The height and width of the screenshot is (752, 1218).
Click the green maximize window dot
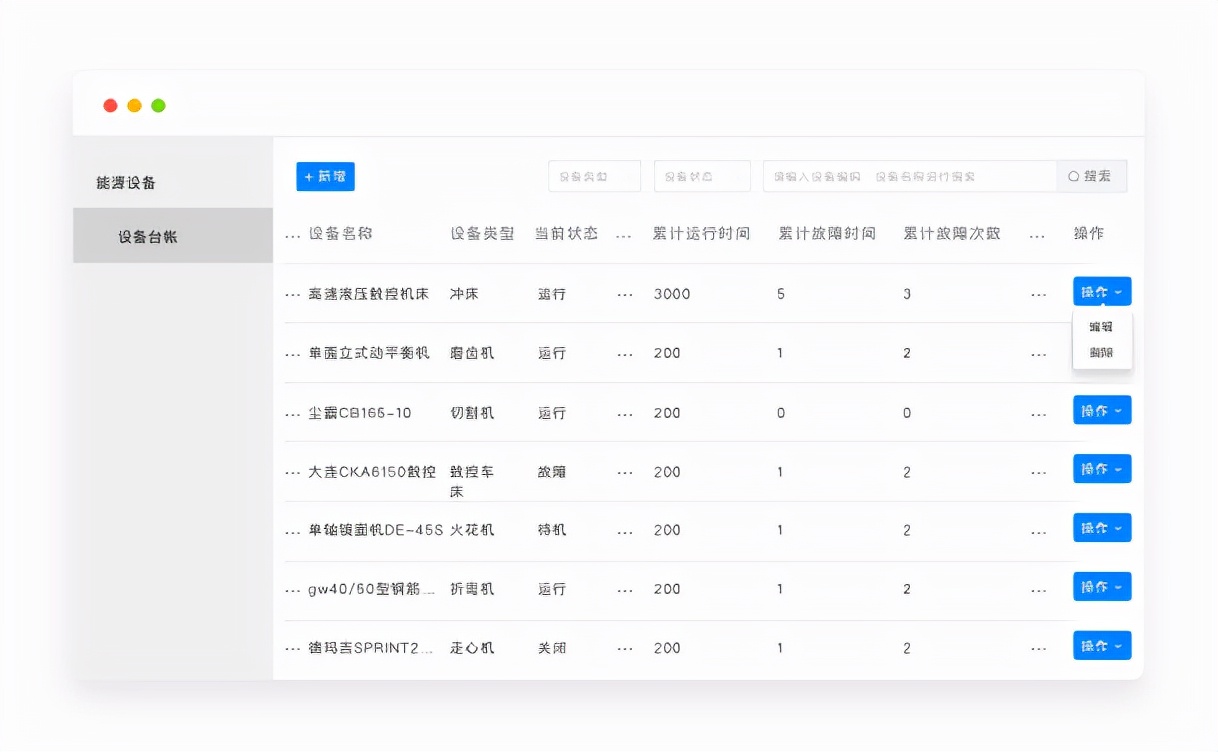pos(158,105)
